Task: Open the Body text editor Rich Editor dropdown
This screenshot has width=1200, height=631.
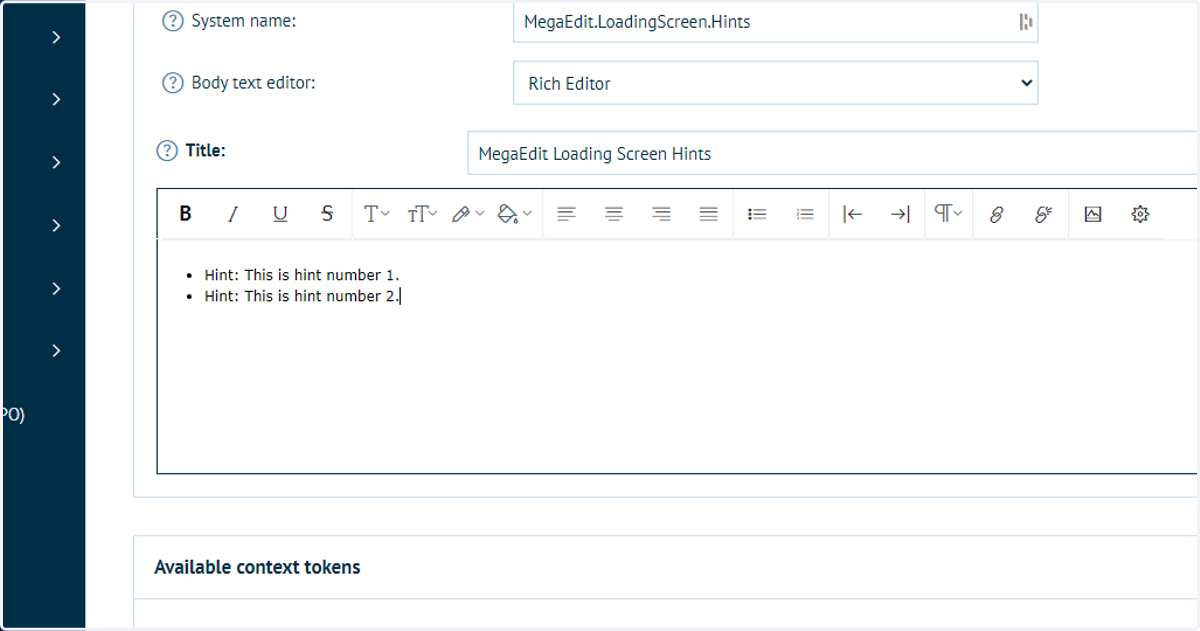Action: point(776,83)
